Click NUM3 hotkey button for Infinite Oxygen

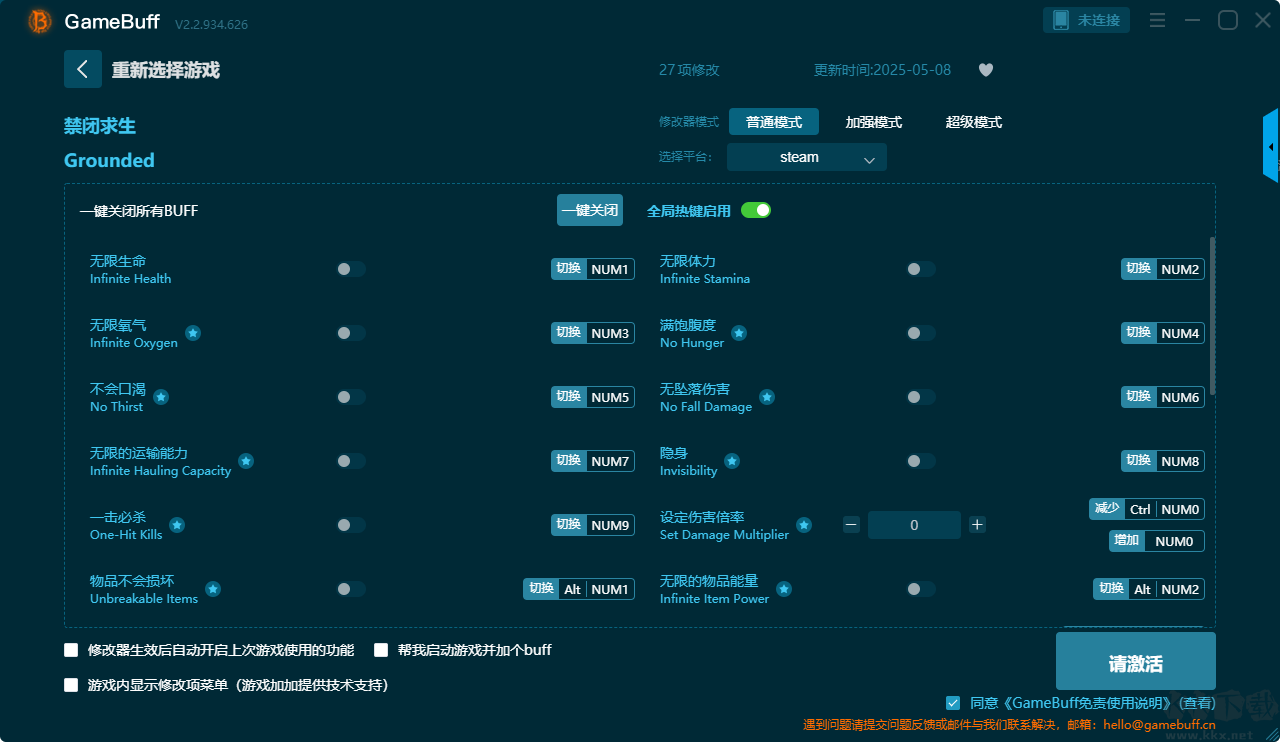click(593, 333)
